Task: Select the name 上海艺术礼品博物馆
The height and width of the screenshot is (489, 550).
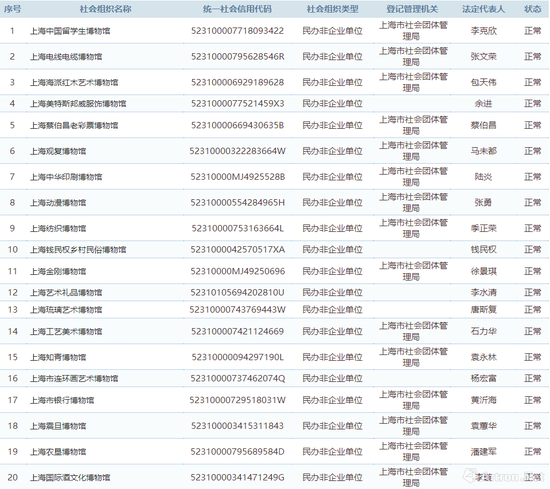Action: coord(66,292)
